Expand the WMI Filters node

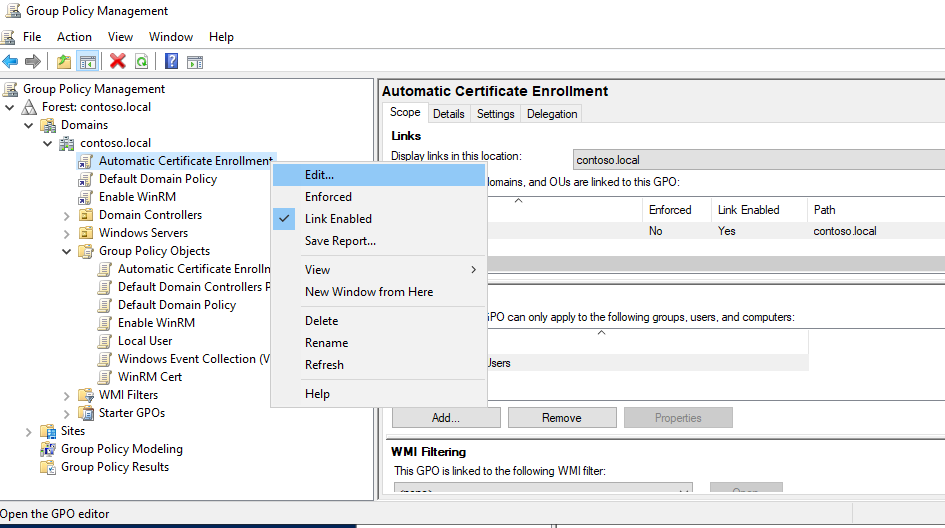(67, 395)
